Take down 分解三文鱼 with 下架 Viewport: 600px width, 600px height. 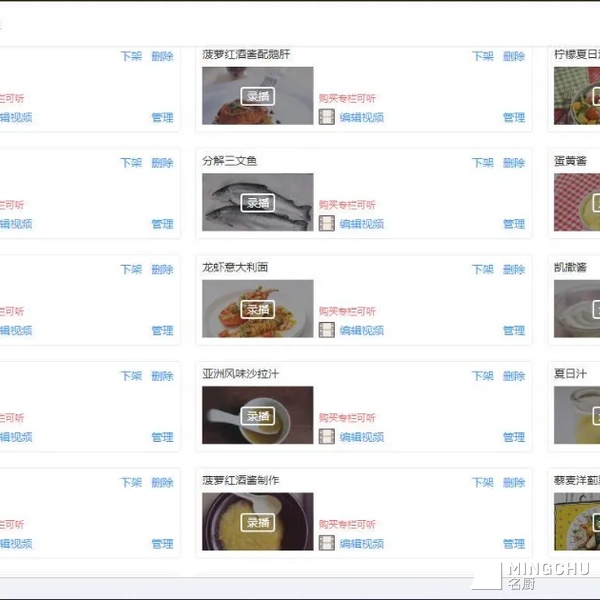pyautogui.click(x=483, y=163)
